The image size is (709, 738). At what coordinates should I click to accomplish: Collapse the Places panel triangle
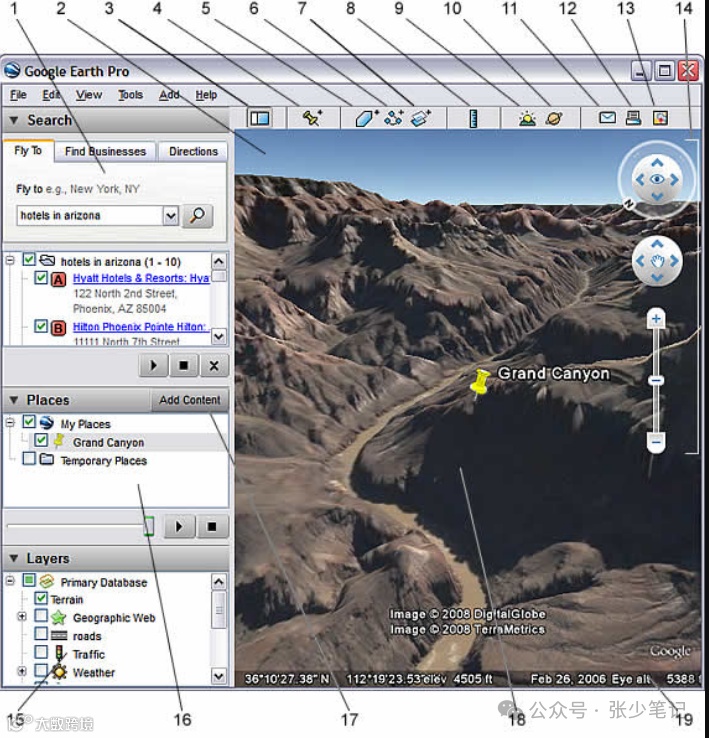click(14, 400)
